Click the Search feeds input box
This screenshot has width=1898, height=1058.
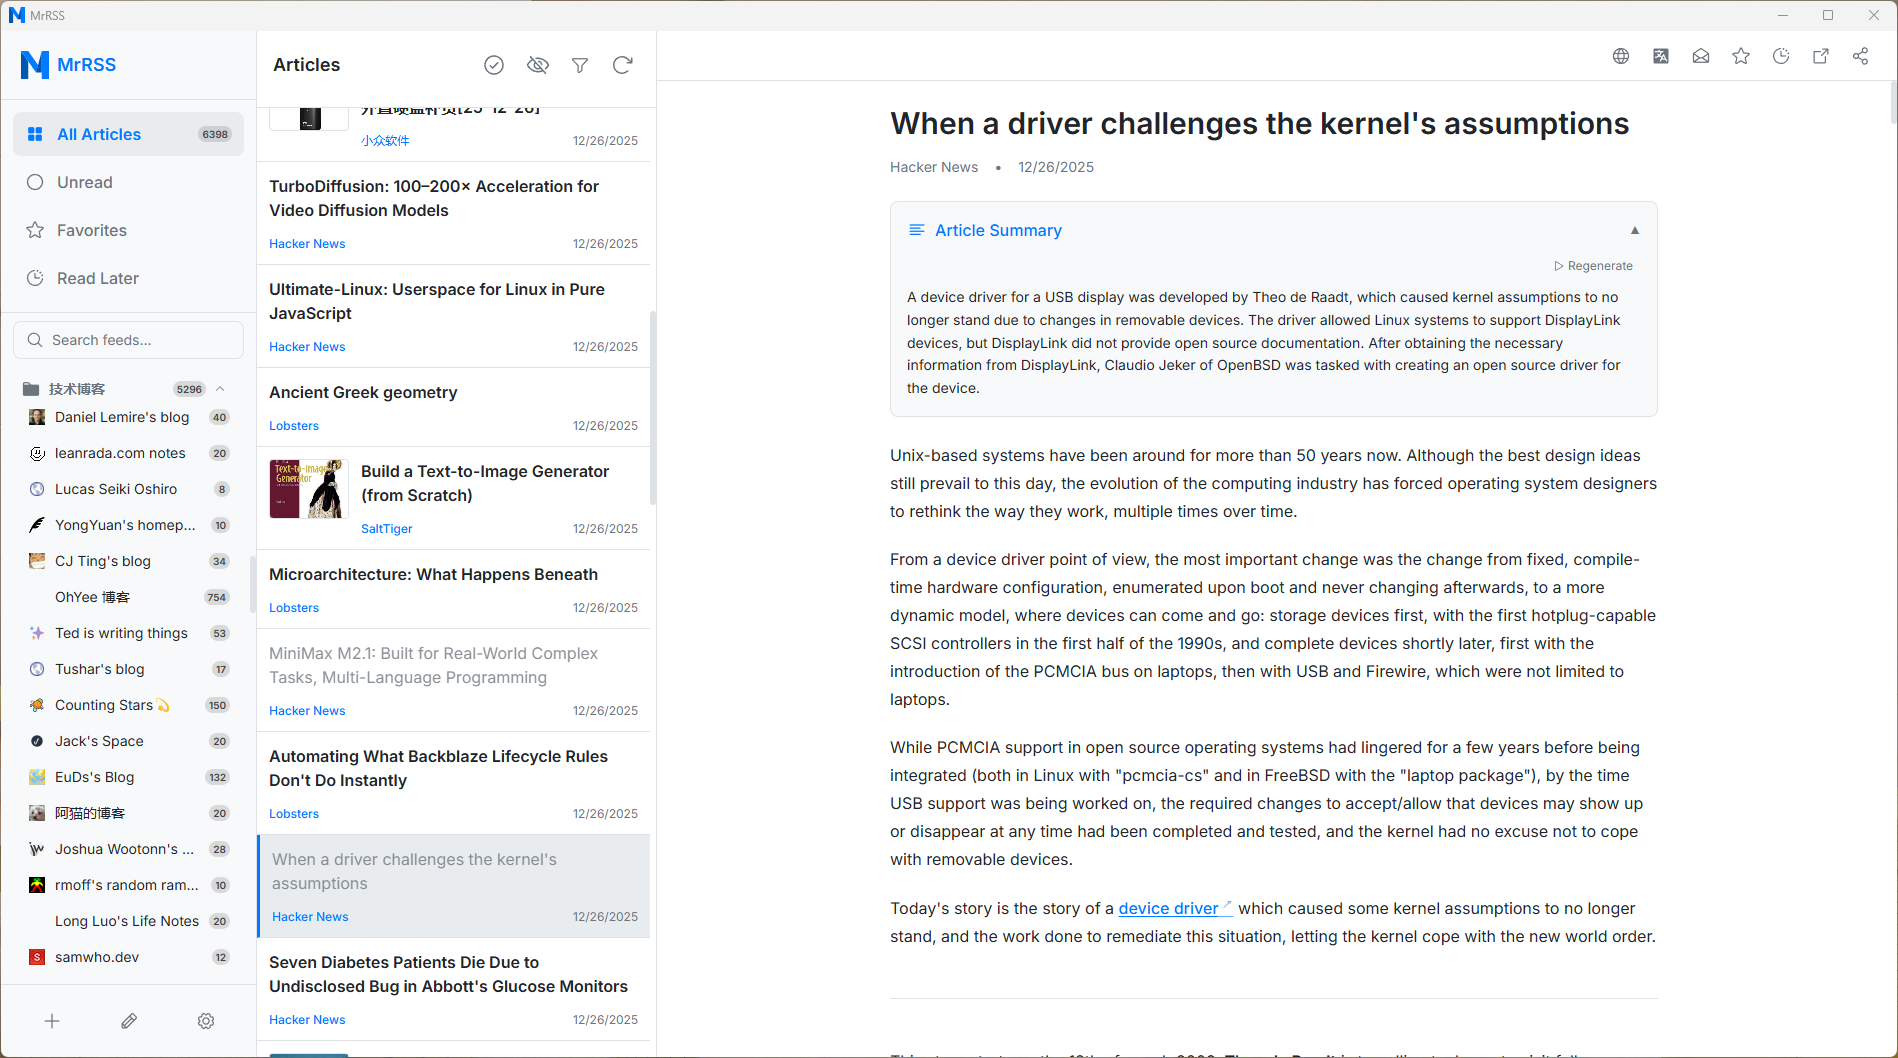pos(128,340)
